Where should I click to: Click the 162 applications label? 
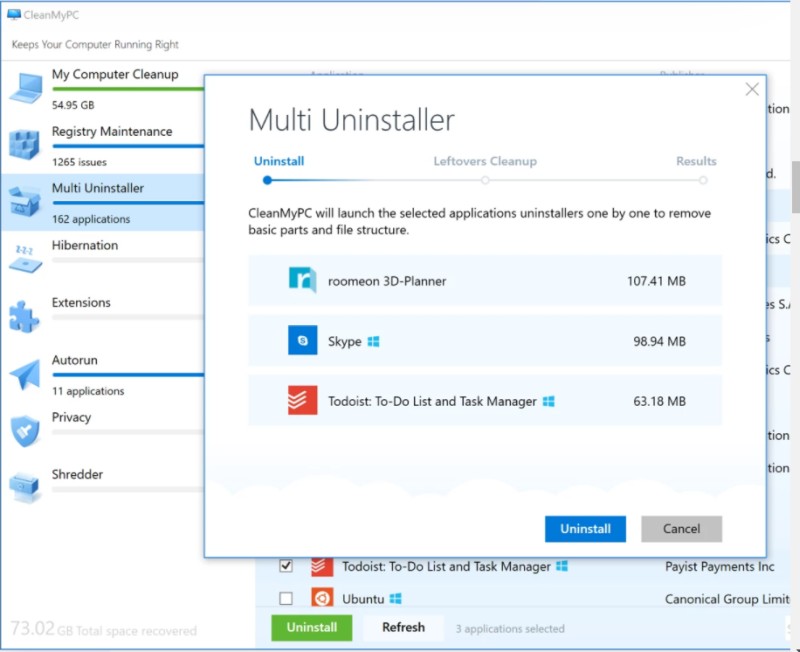point(91,219)
